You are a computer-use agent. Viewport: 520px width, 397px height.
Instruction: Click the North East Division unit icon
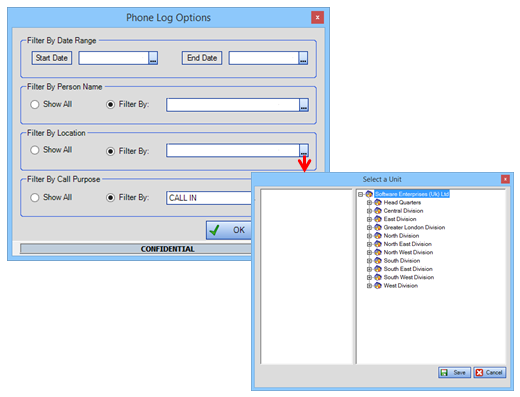378,244
